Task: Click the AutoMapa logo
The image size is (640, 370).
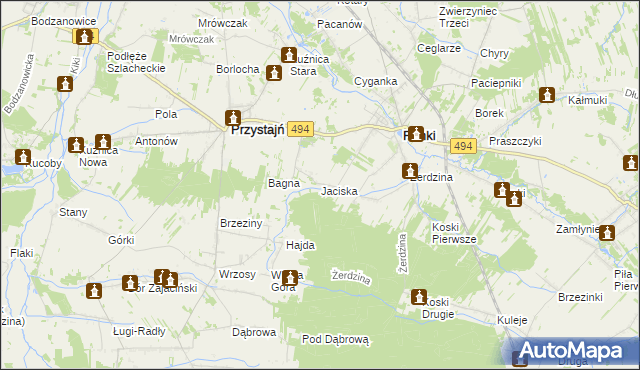Action: [570, 351]
